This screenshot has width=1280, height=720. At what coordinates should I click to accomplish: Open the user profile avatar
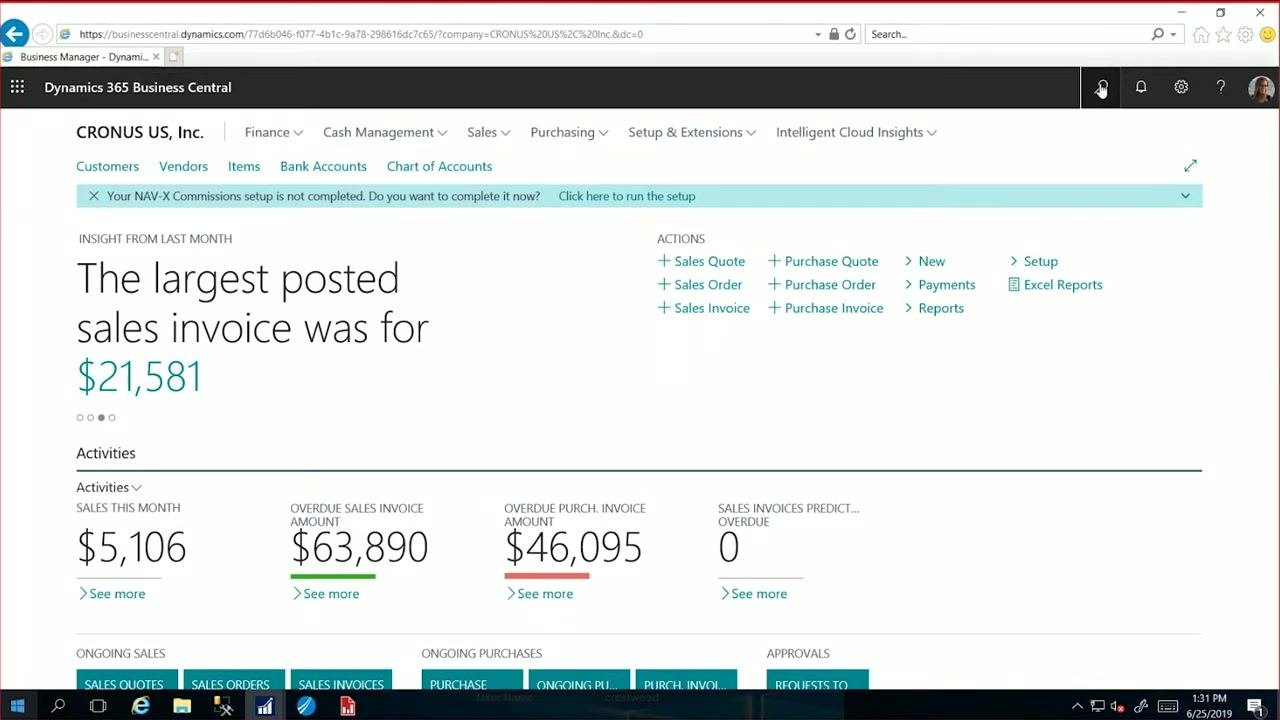click(1261, 88)
